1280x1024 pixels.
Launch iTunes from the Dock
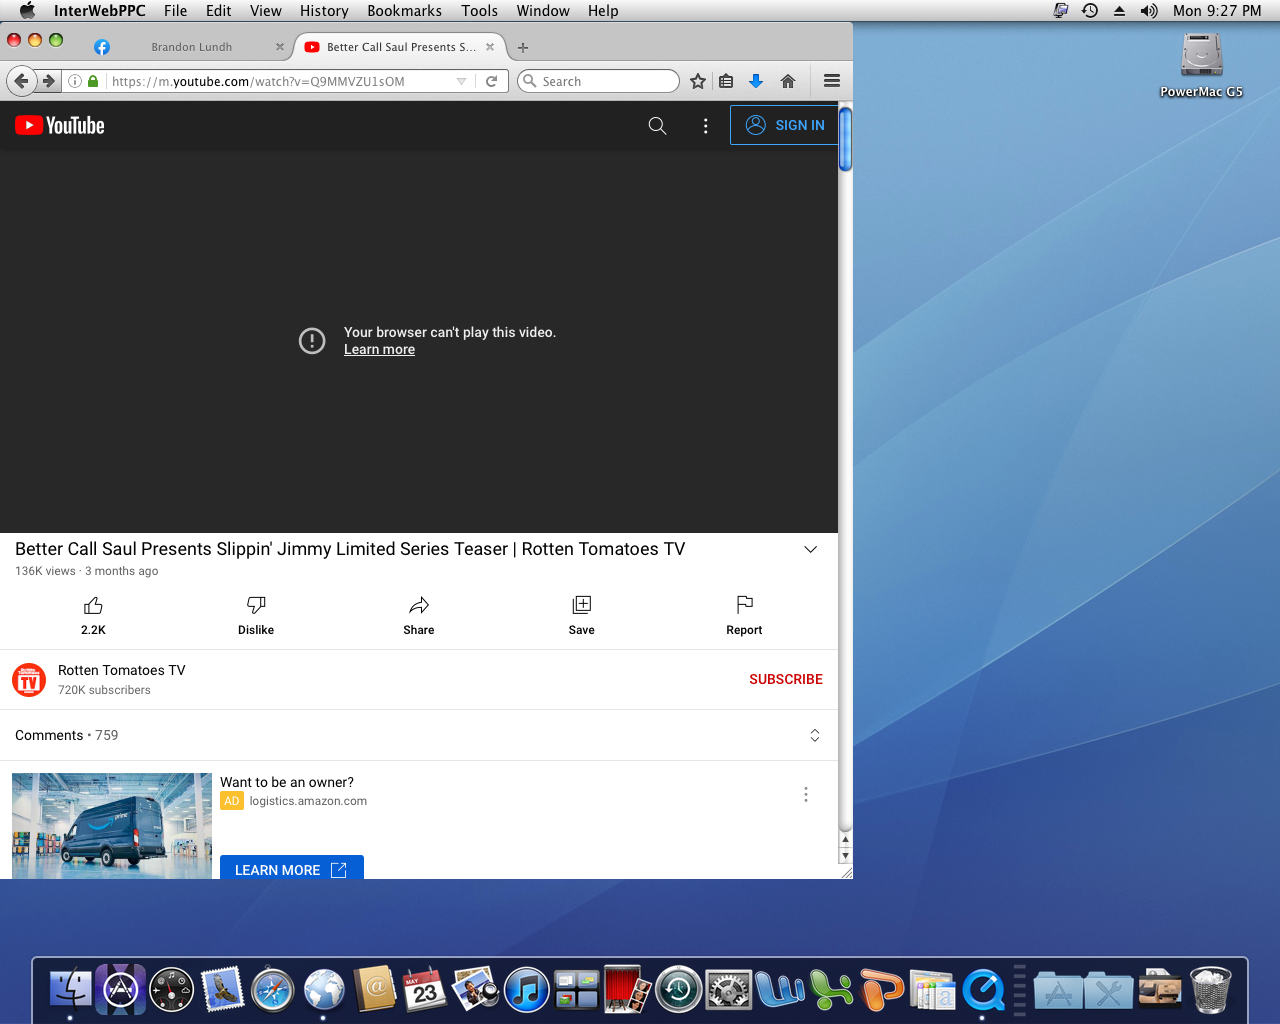[527, 990]
